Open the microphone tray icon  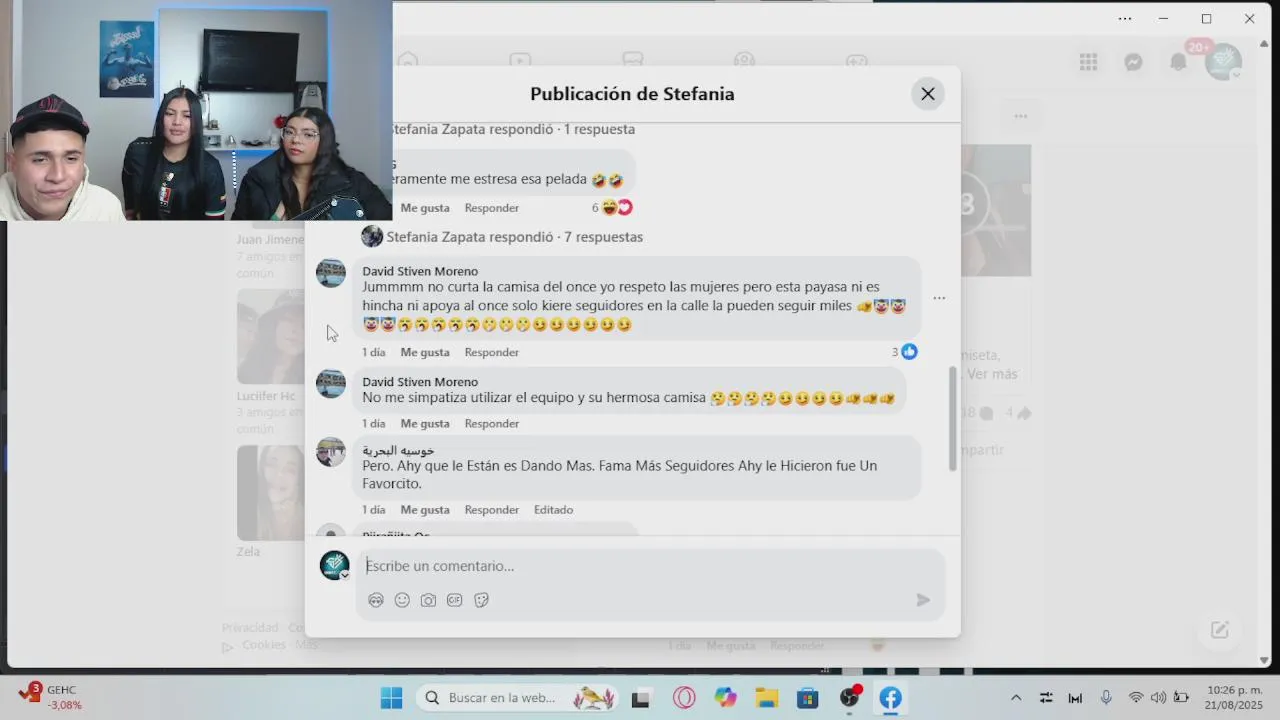[1106, 698]
